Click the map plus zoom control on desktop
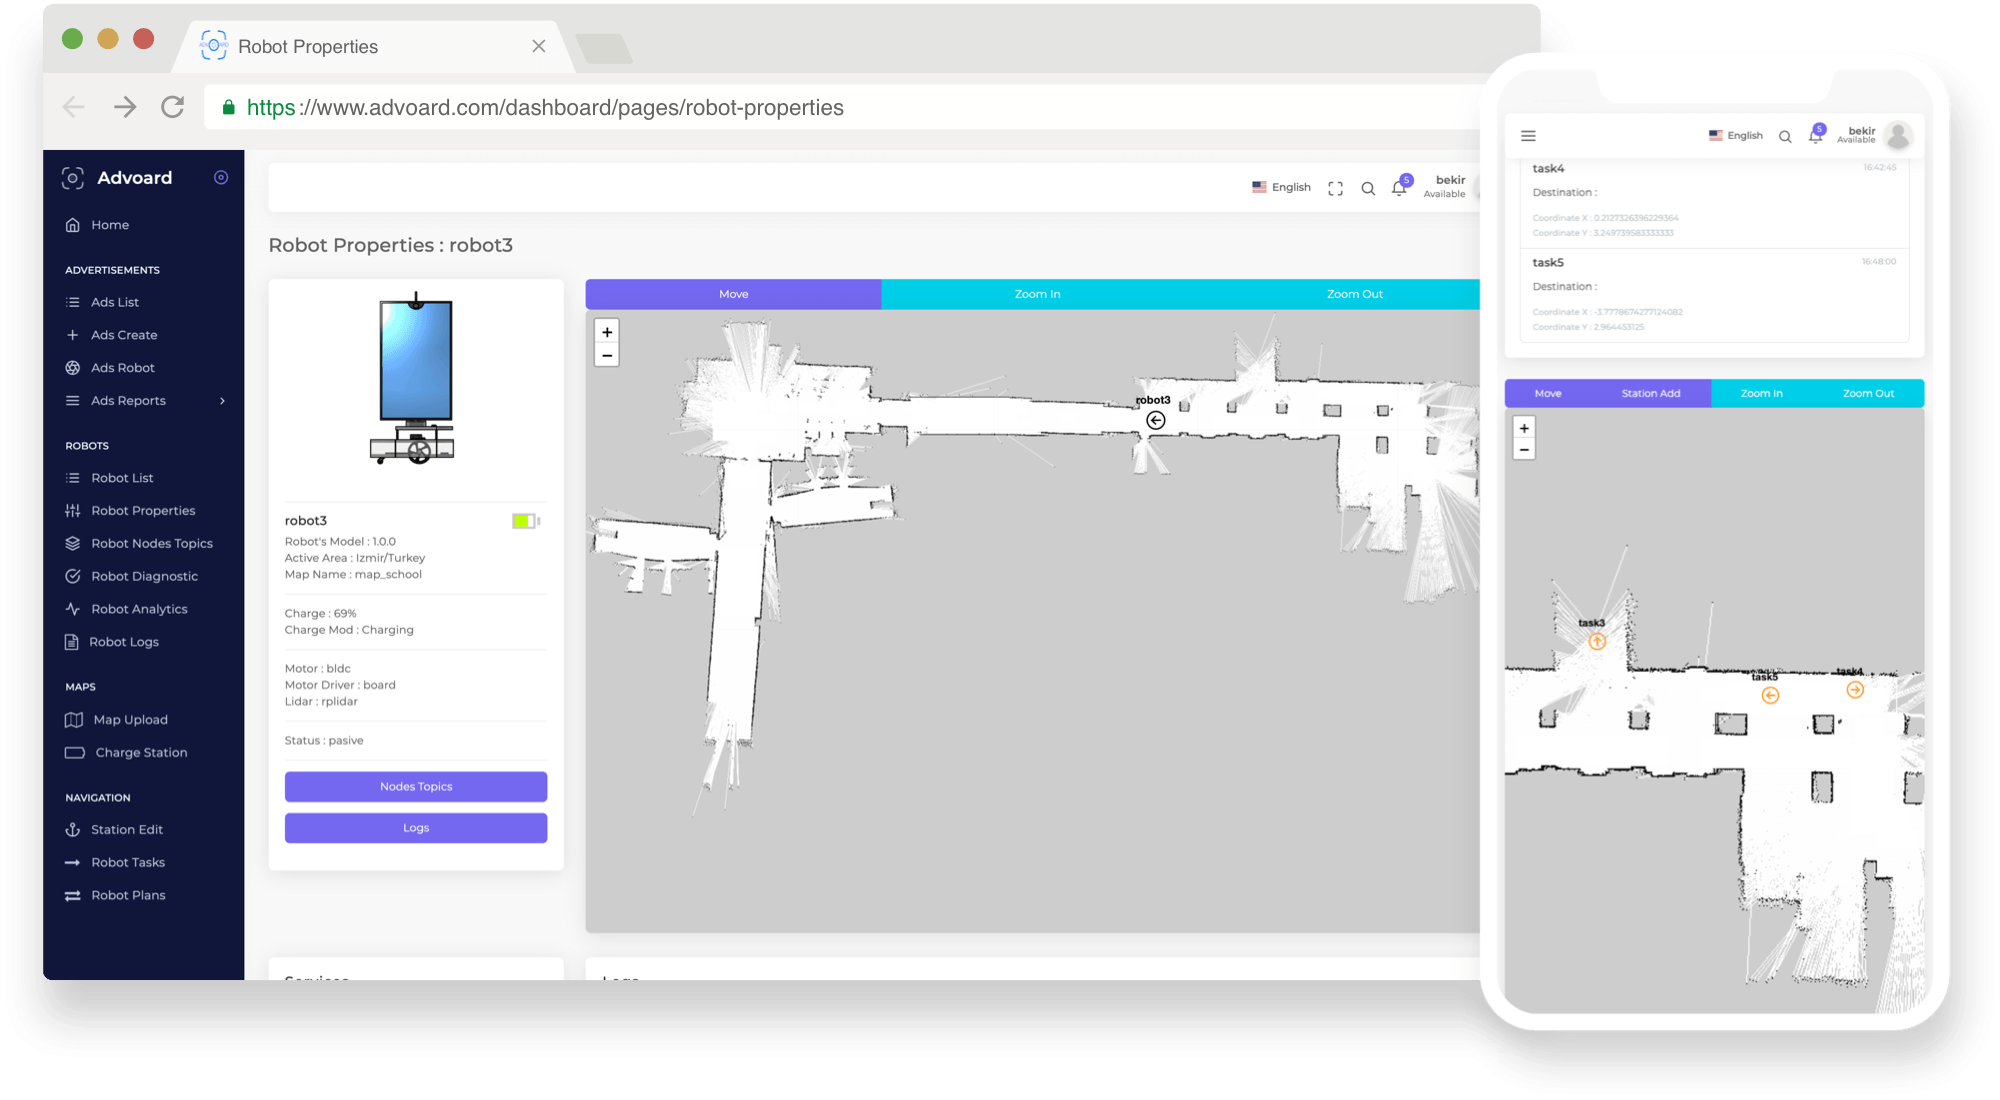The width and height of the screenshot is (2000, 1100). [x=607, y=332]
